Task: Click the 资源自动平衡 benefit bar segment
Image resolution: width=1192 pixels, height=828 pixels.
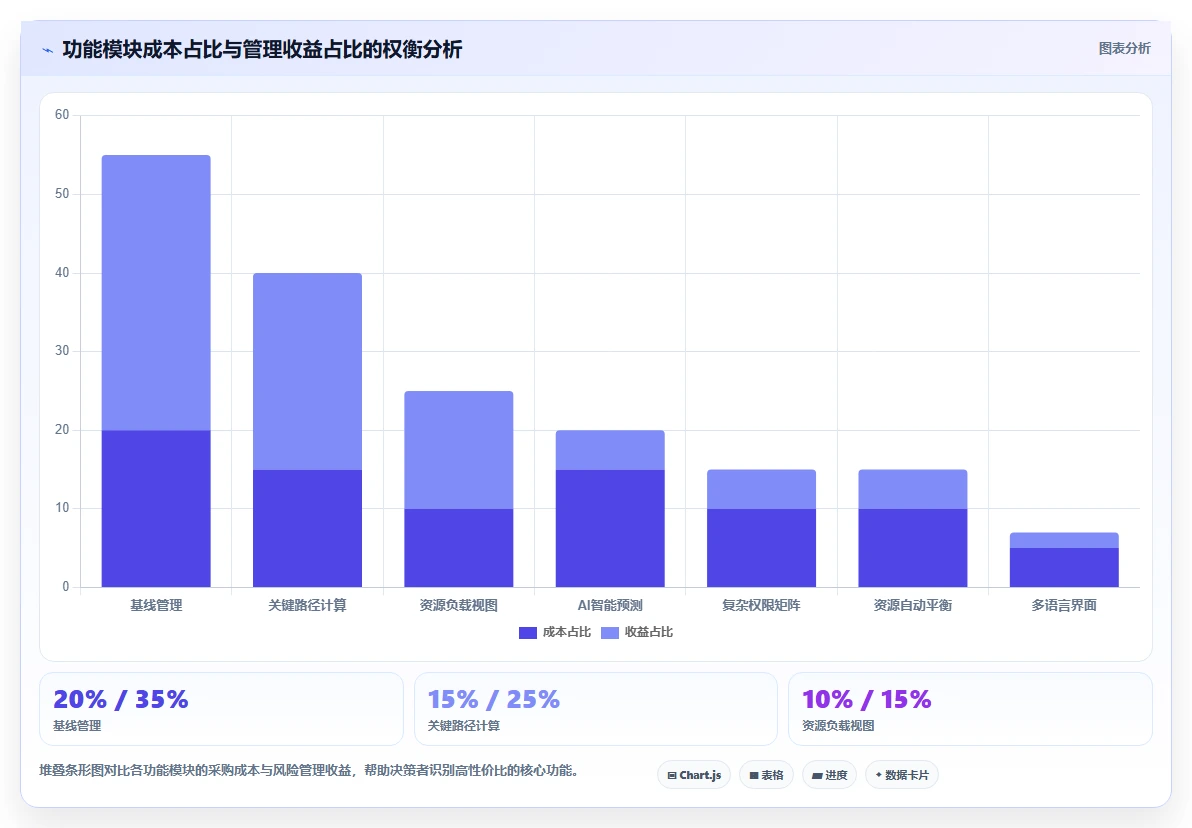Action: [912, 489]
